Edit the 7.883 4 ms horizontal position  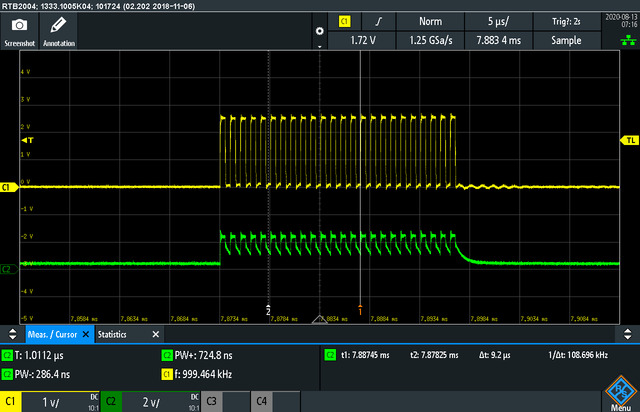[x=498, y=40]
